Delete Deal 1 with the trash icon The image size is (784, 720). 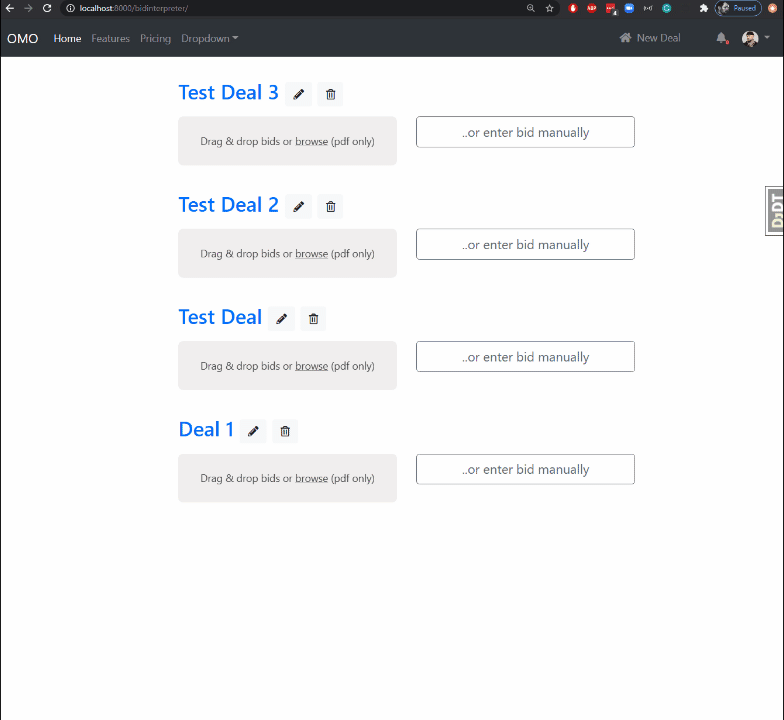(x=285, y=431)
